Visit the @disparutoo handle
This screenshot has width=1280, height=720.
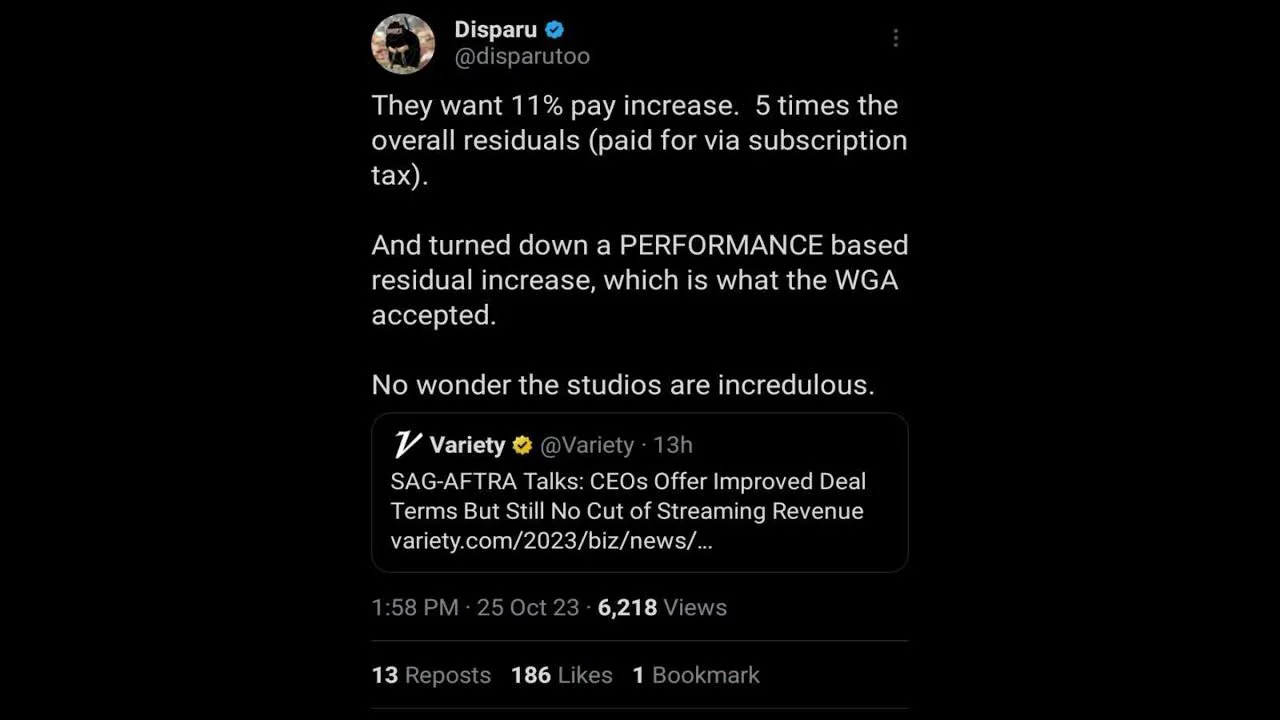[x=522, y=57]
